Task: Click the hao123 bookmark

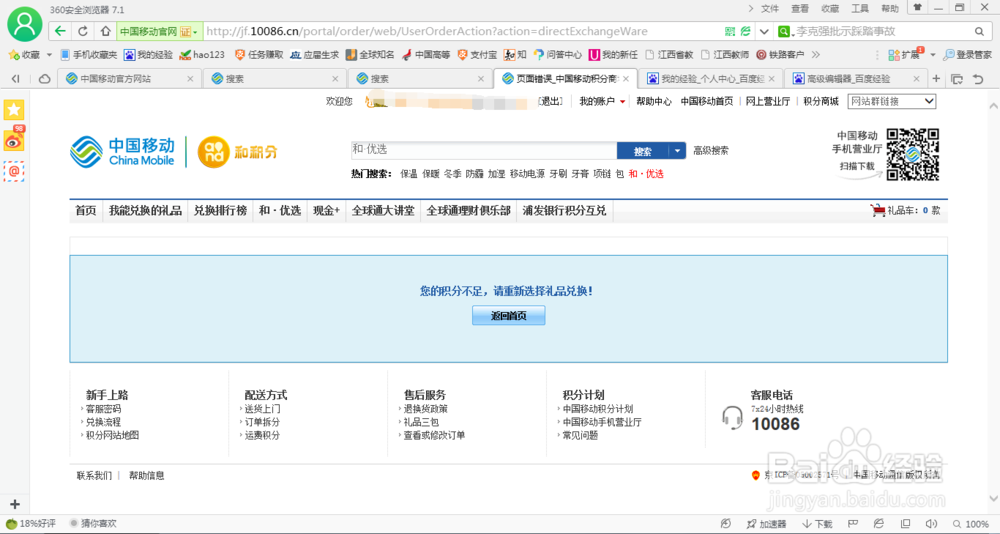Action: click(x=202, y=55)
